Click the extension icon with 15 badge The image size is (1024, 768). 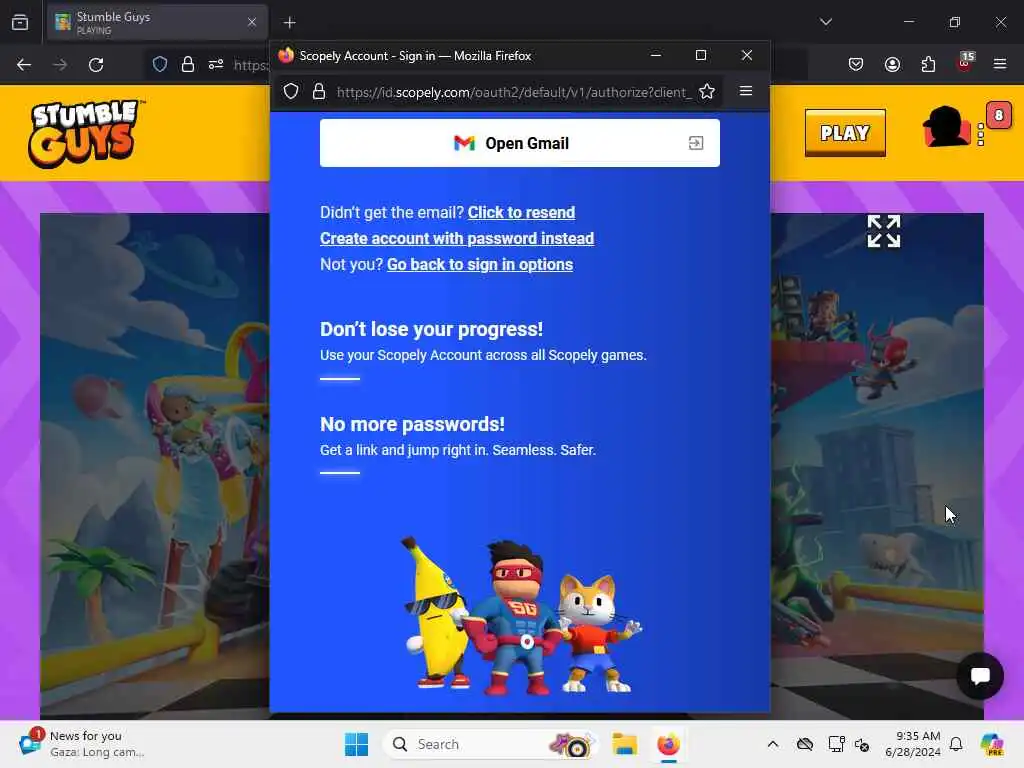tap(965, 62)
